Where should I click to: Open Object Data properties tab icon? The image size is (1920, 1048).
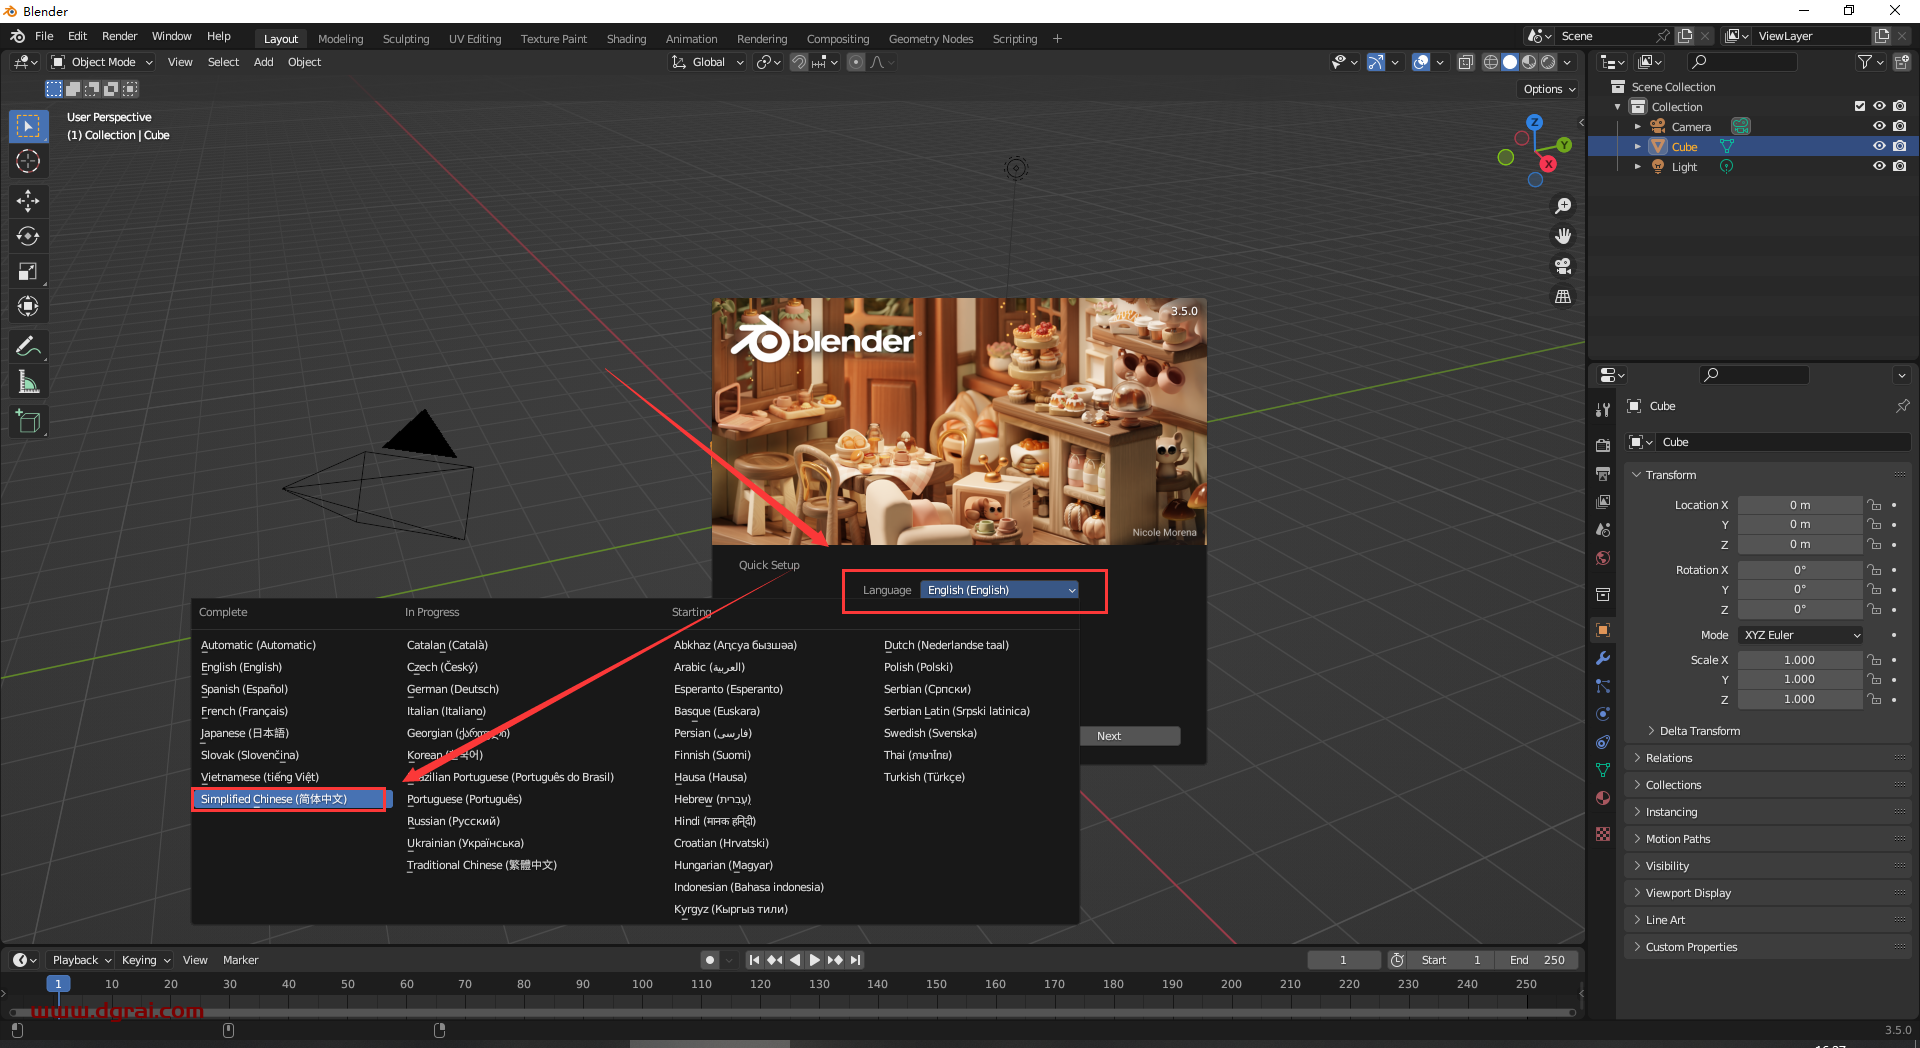pyautogui.click(x=1603, y=770)
